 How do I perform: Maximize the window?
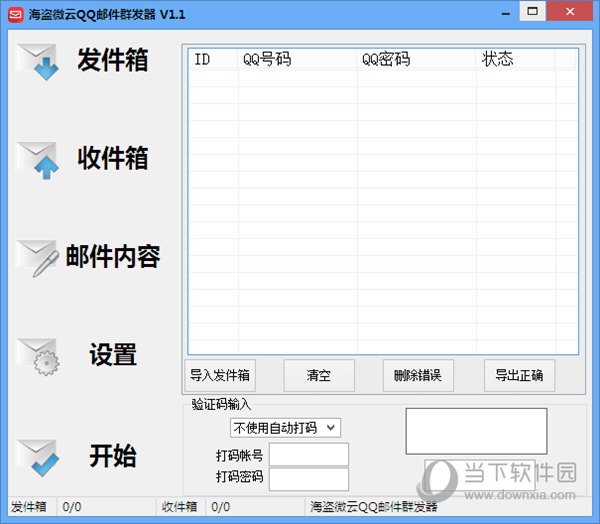532,11
